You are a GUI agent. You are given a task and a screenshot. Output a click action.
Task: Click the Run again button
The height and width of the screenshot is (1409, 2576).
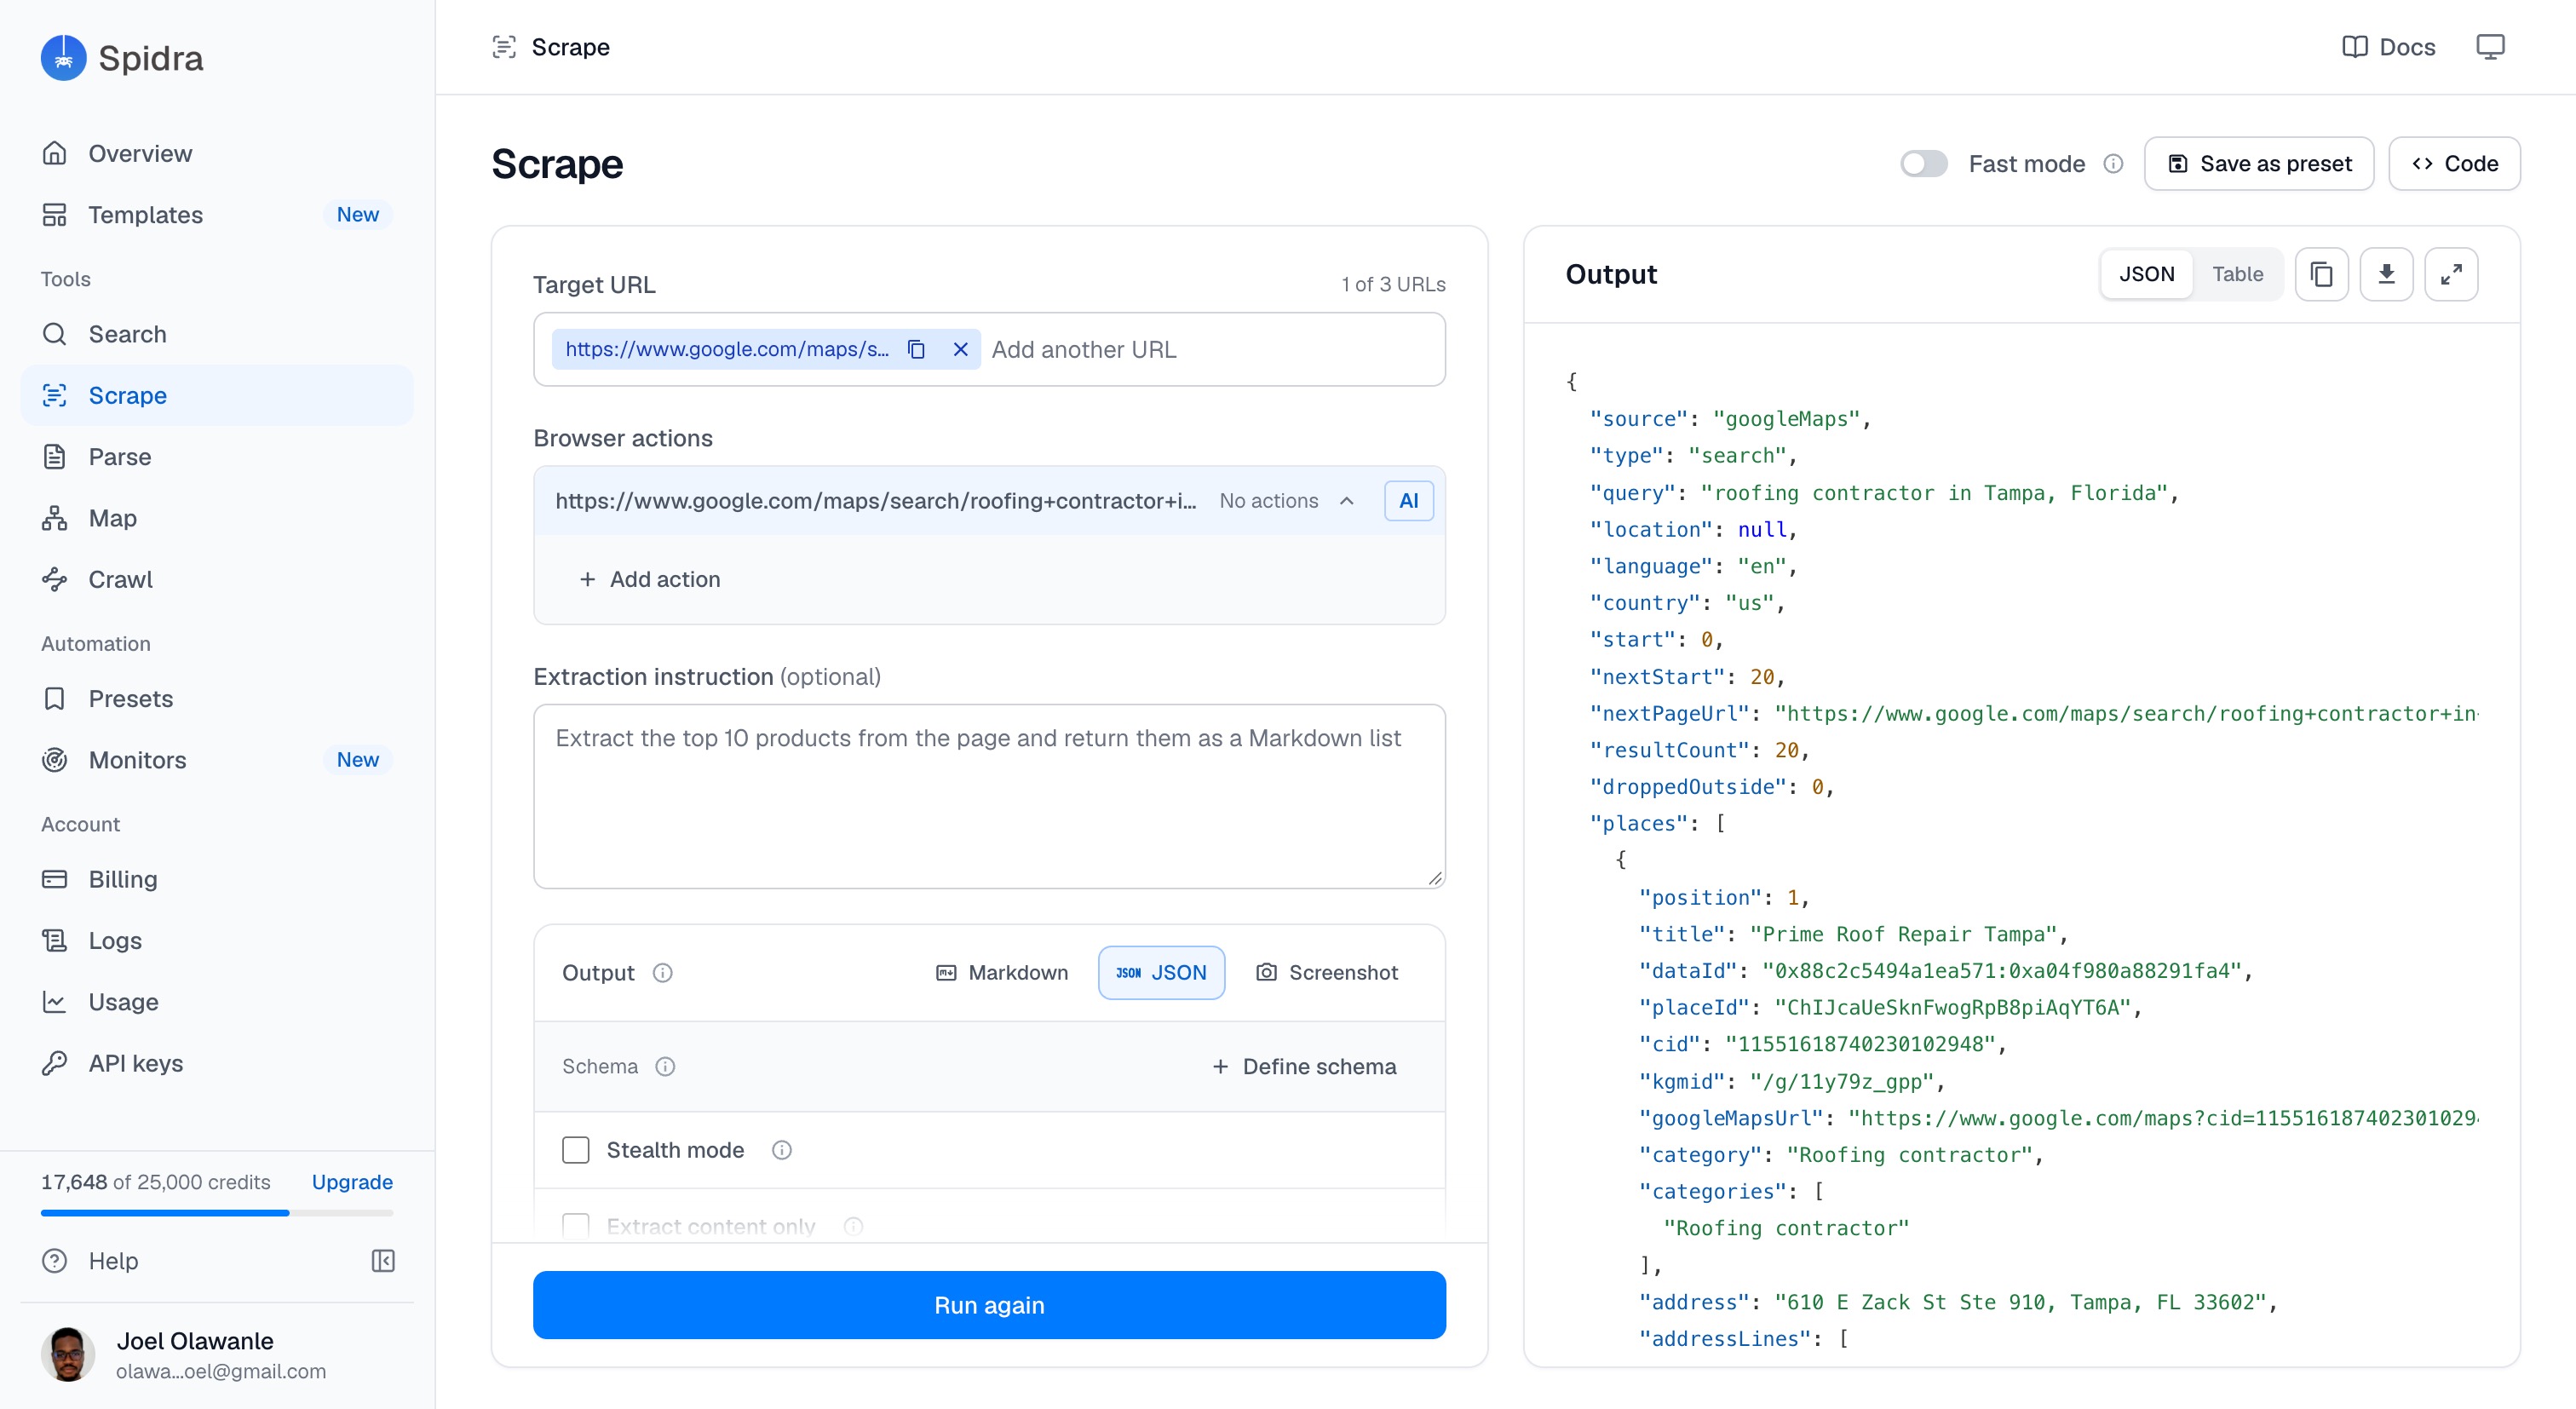[989, 1305]
